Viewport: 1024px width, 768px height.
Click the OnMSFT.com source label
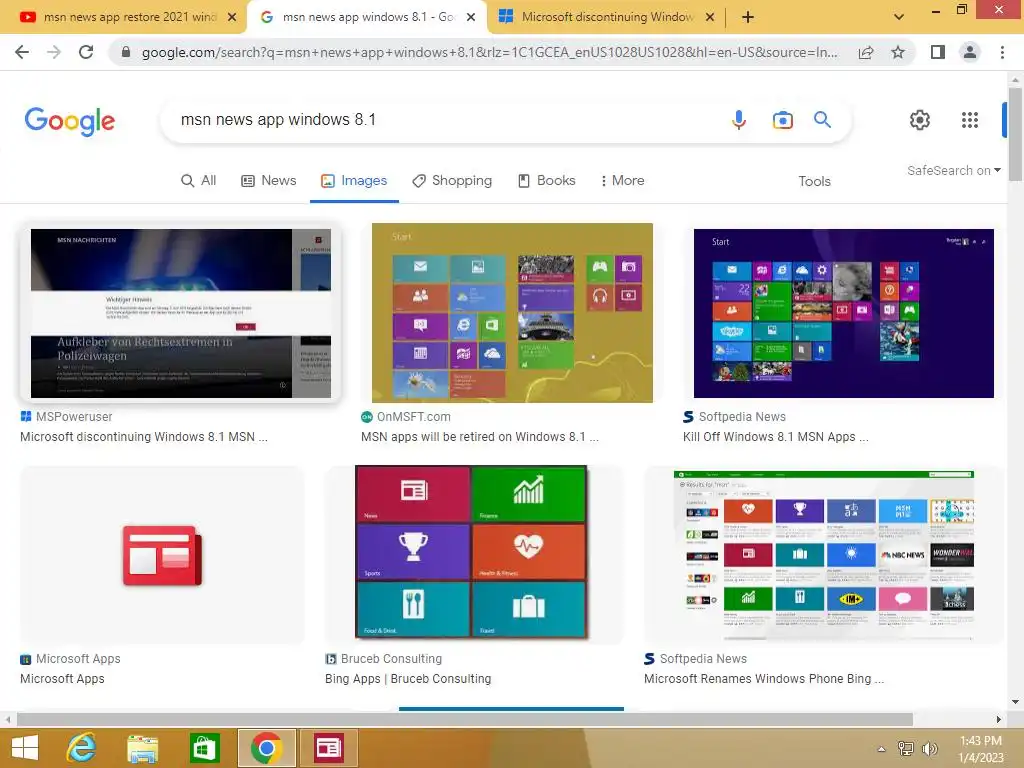413,417
